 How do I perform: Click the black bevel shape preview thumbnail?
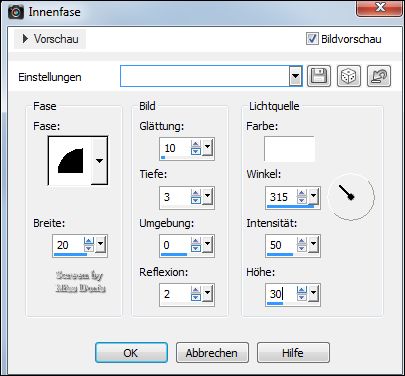pyautogui.click(x=70, y=161)
